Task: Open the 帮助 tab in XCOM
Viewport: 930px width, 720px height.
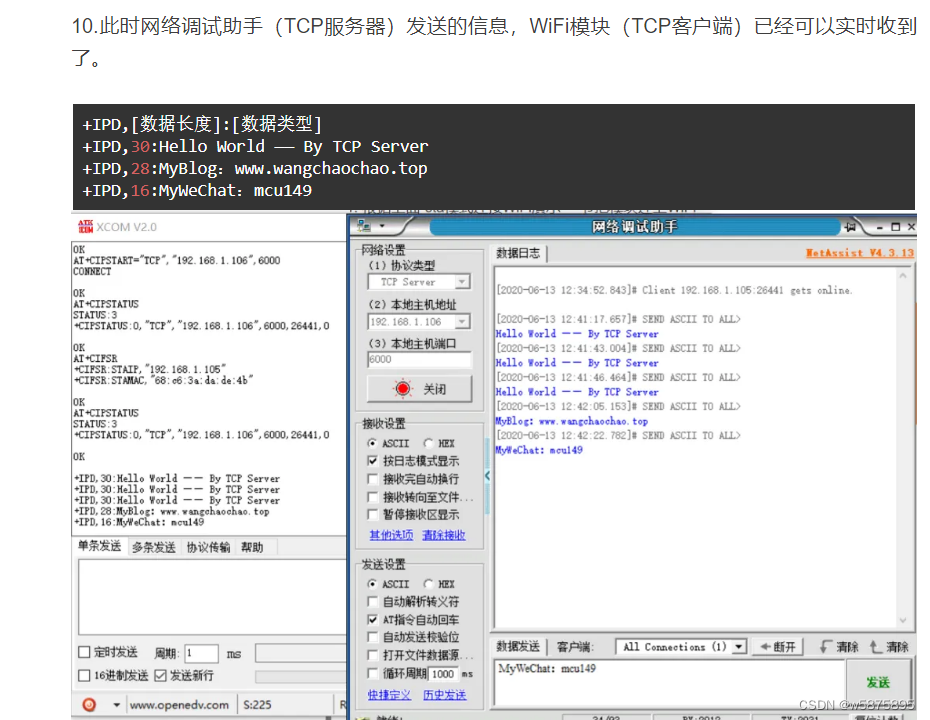Action: (252, 547)
